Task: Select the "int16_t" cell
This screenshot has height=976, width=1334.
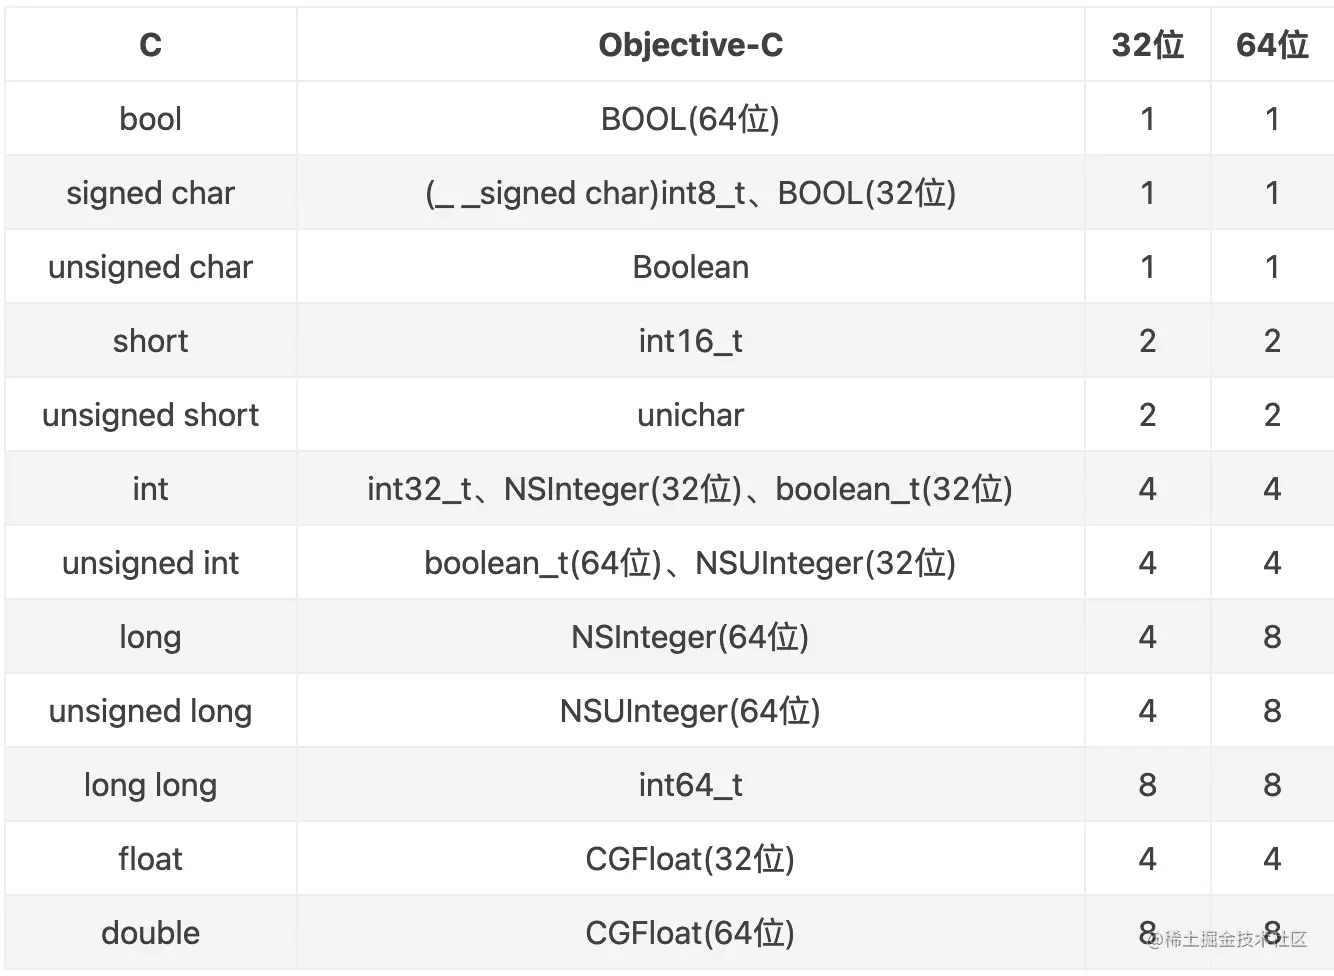Action: 690,341
